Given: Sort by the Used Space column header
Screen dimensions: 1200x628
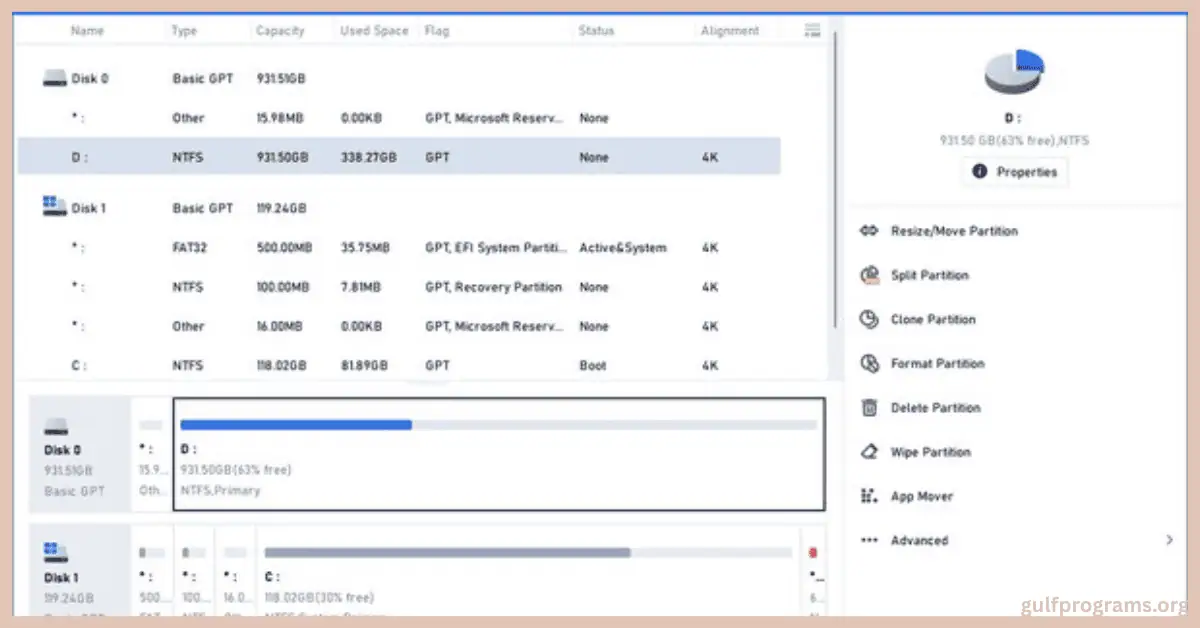Looking at the screenshot, I should point(374,31).
